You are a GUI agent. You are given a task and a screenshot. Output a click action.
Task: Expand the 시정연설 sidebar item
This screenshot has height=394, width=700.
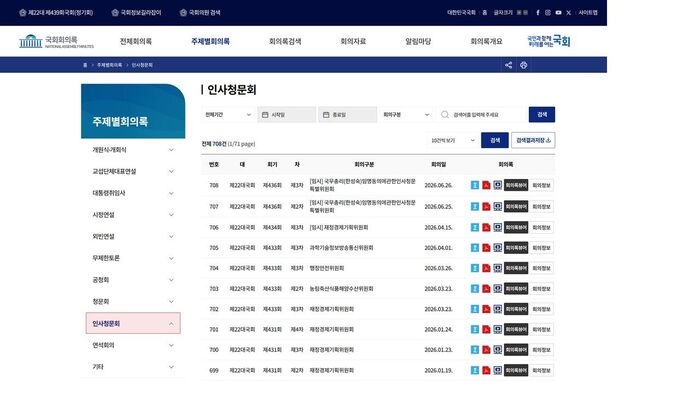point(133,215)
